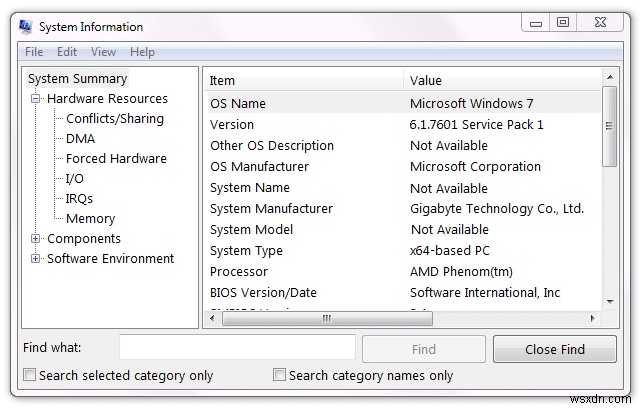Click the Item column header
This screenshot has width=643, height=409.
(x=303, y=80)
